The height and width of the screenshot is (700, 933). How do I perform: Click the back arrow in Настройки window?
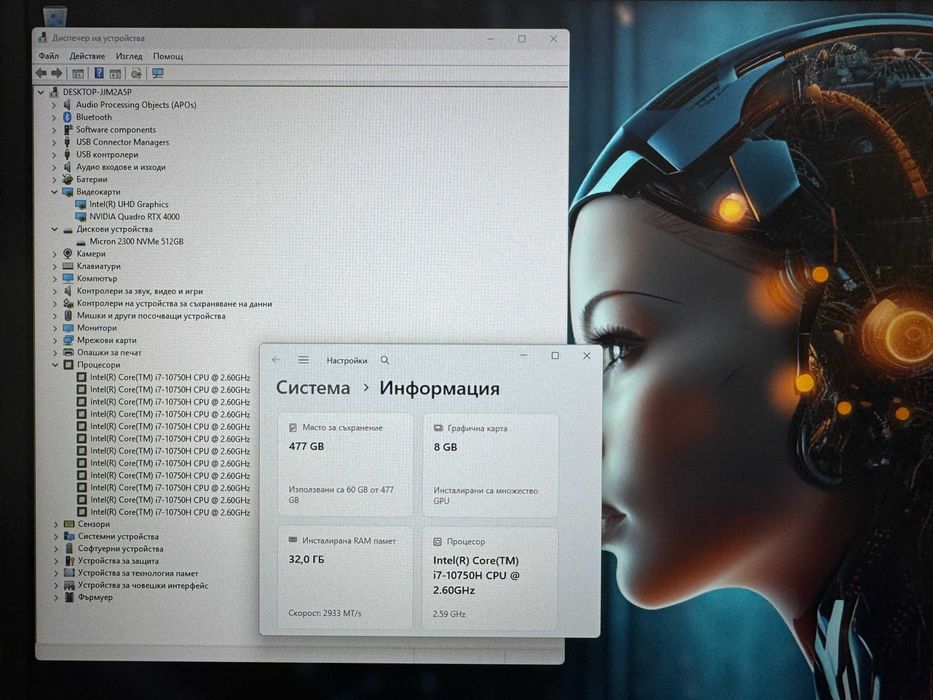(275, 360)
